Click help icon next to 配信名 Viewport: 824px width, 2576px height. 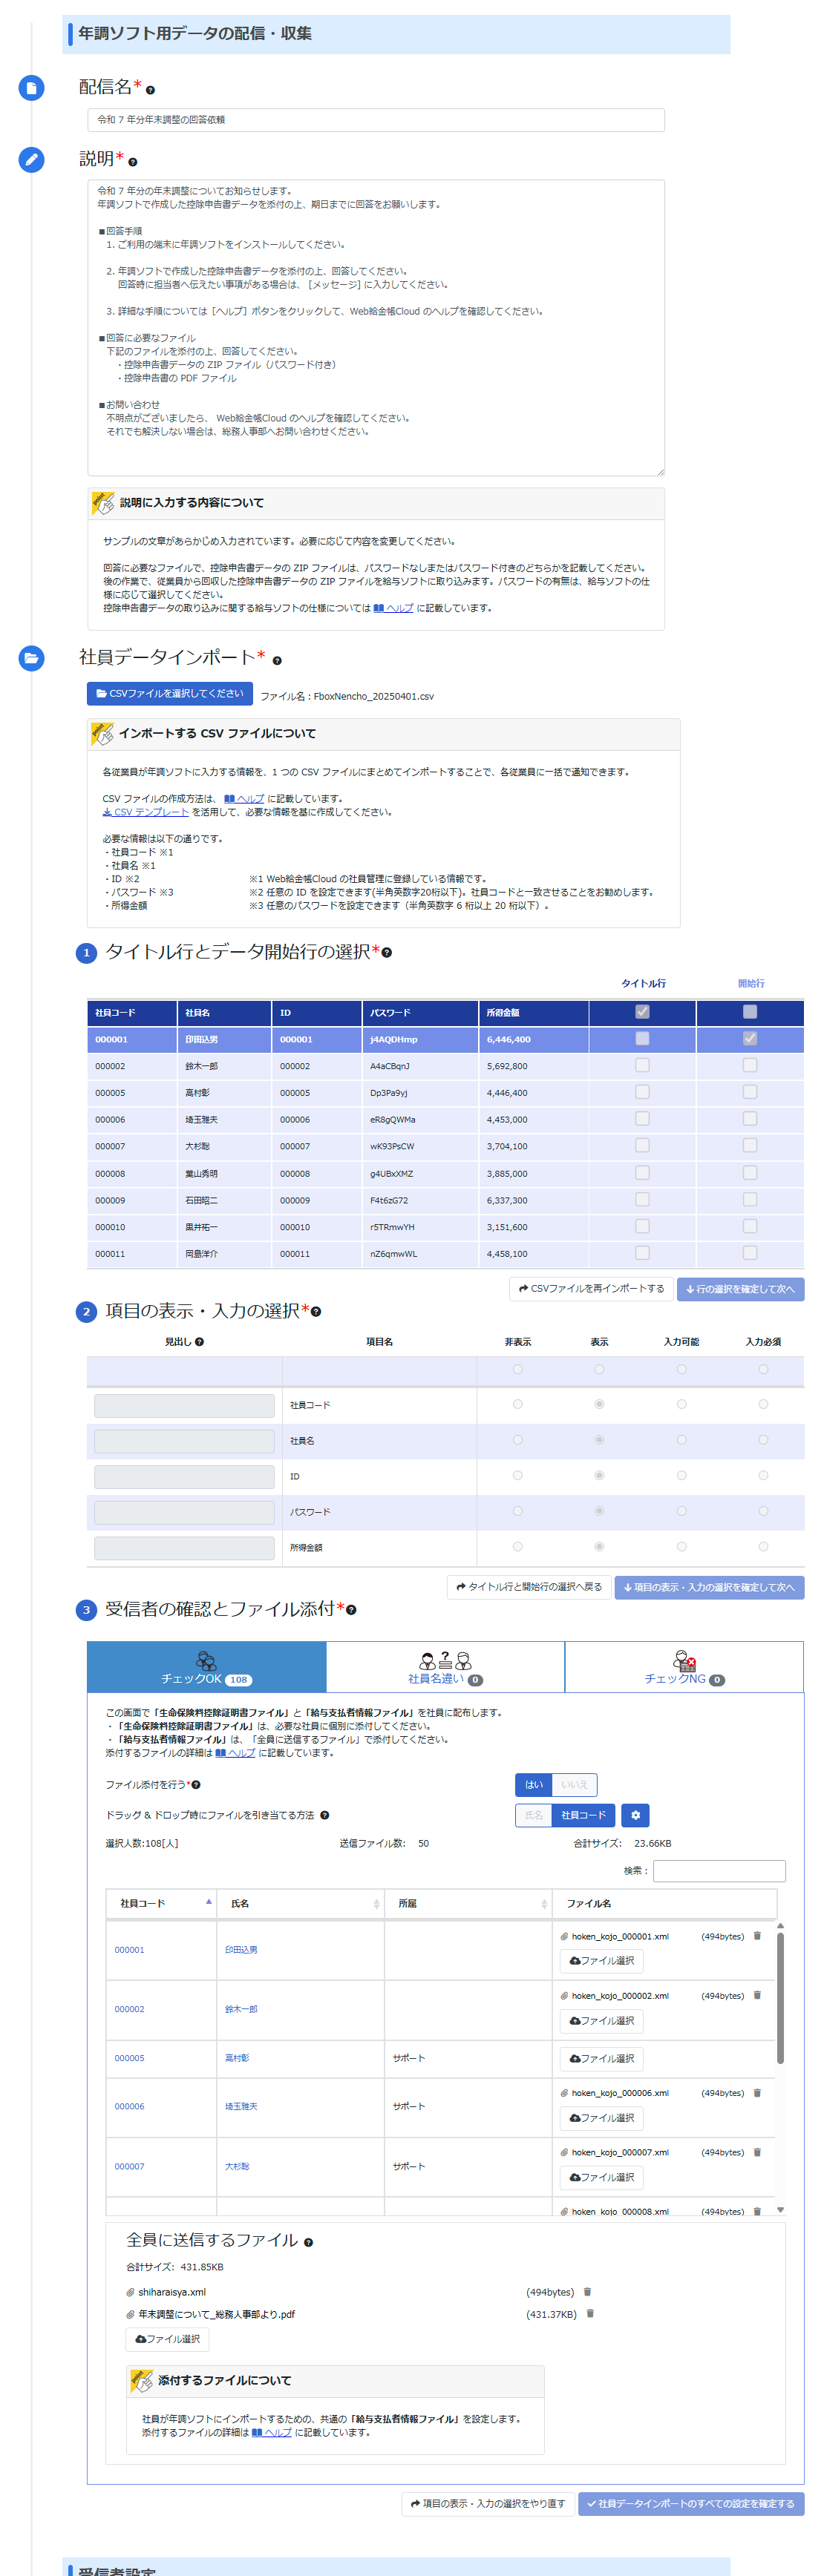pyautogui.click(x=150, y=90)
